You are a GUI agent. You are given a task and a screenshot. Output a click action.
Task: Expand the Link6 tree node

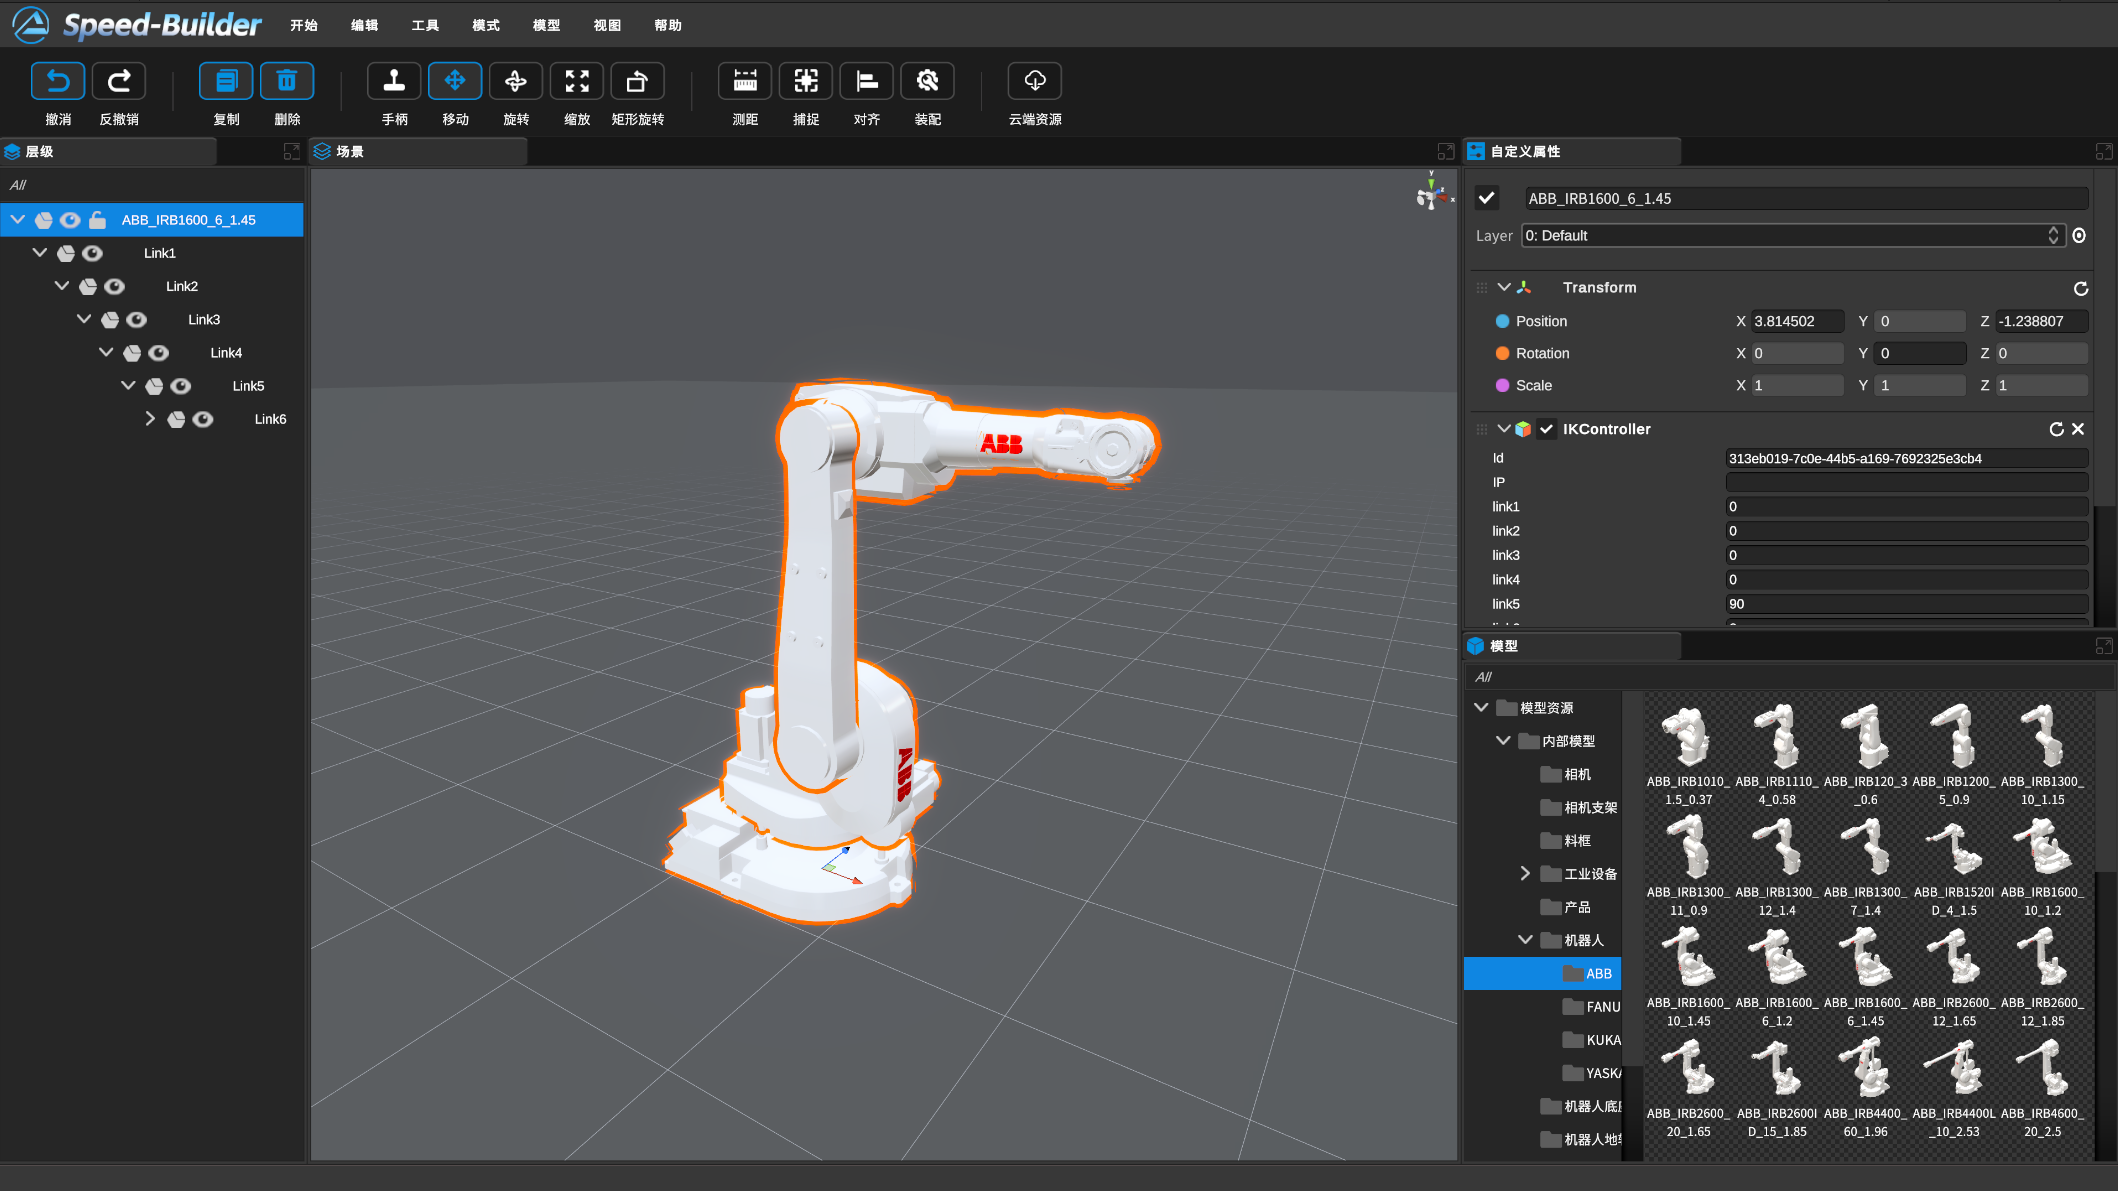(150, 418)
